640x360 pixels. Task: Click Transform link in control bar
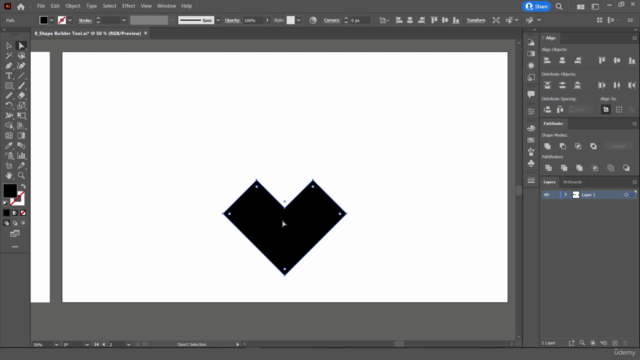(476, 20)
